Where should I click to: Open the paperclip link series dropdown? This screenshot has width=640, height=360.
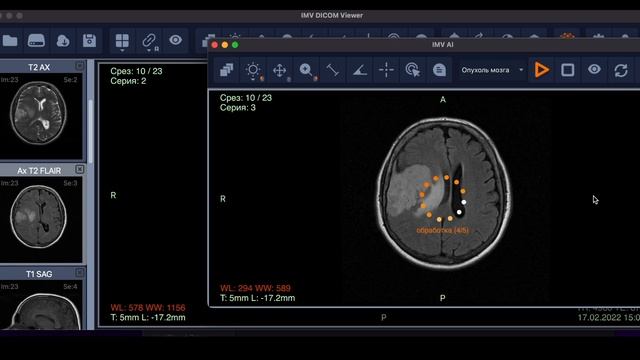point(149,42)
